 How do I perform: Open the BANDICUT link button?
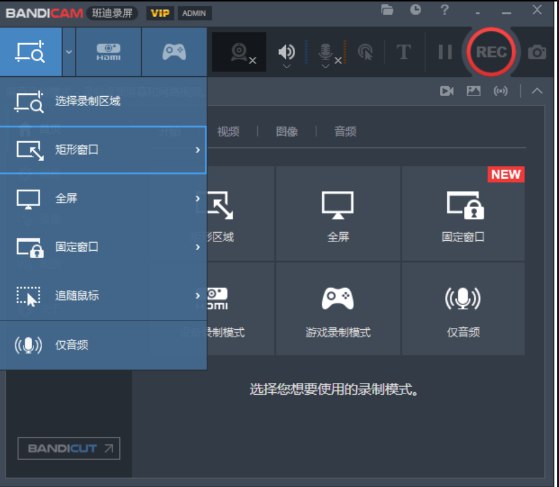[69, 448]
